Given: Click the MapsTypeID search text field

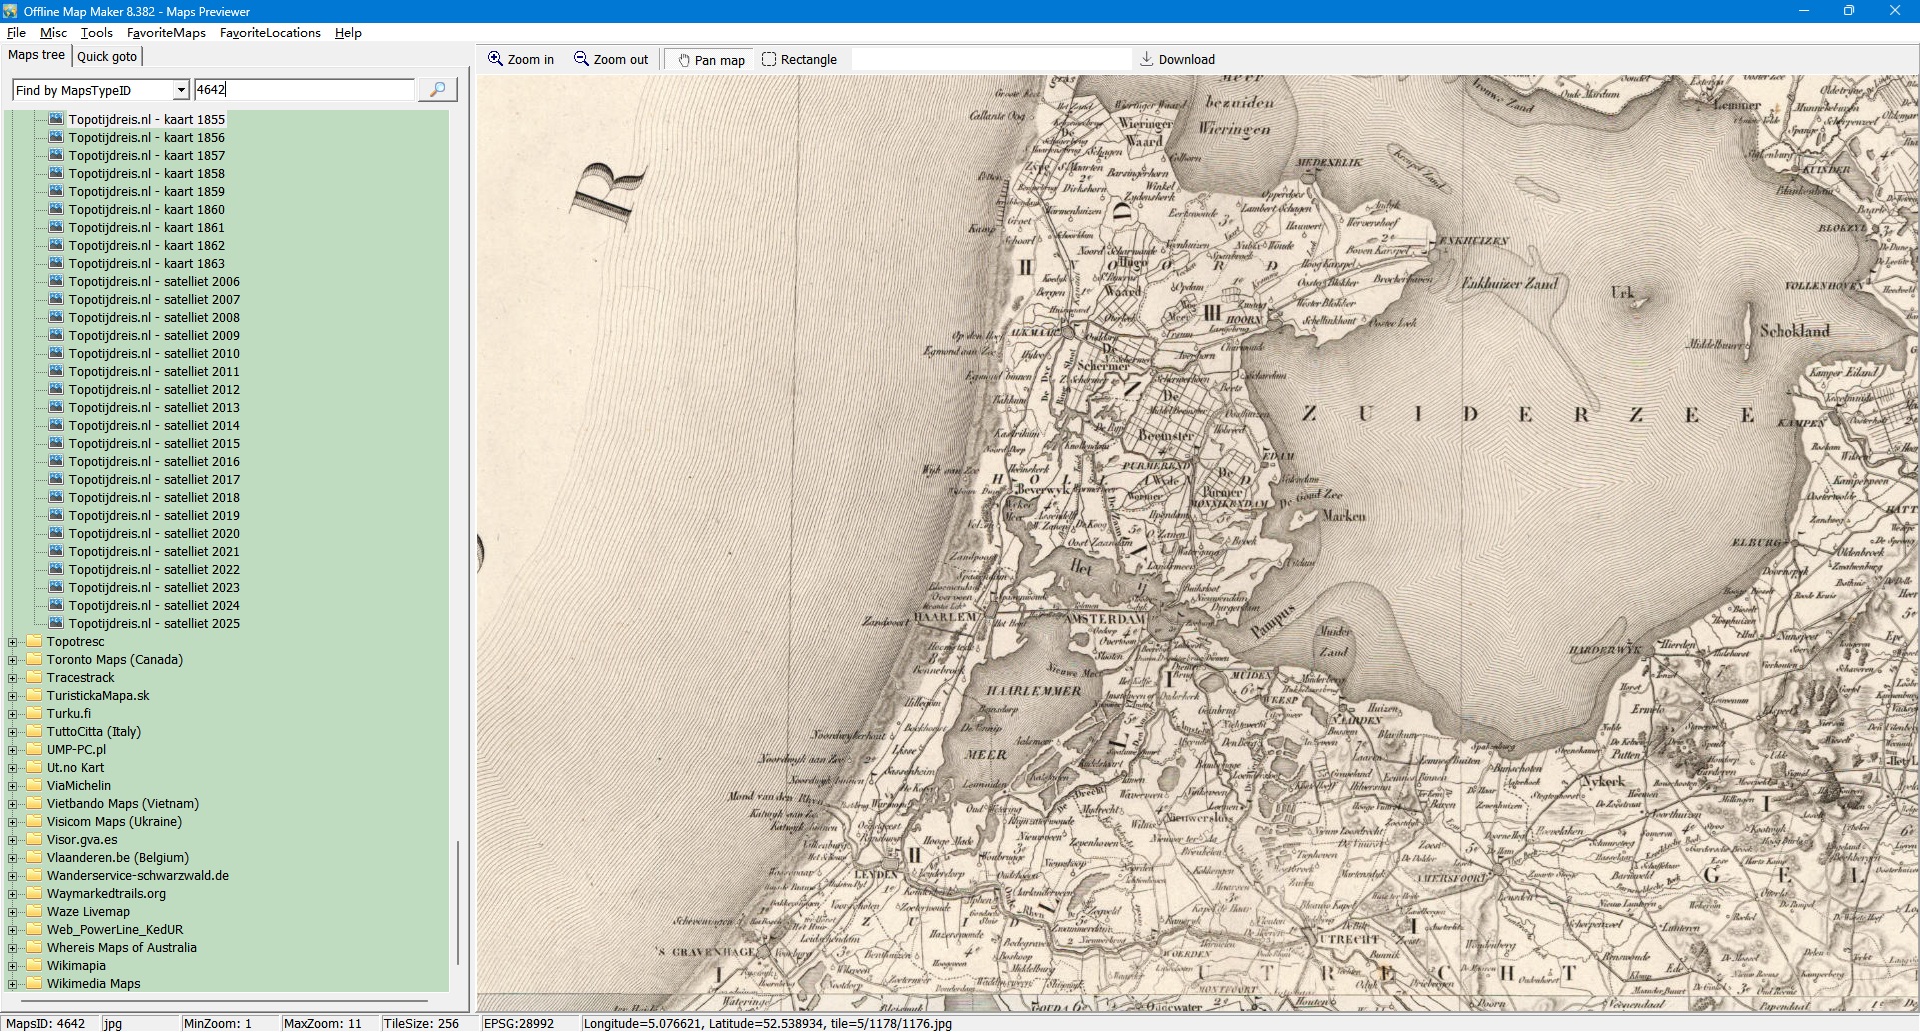Looking at the screenshot, I should click(x=304, y=90).
